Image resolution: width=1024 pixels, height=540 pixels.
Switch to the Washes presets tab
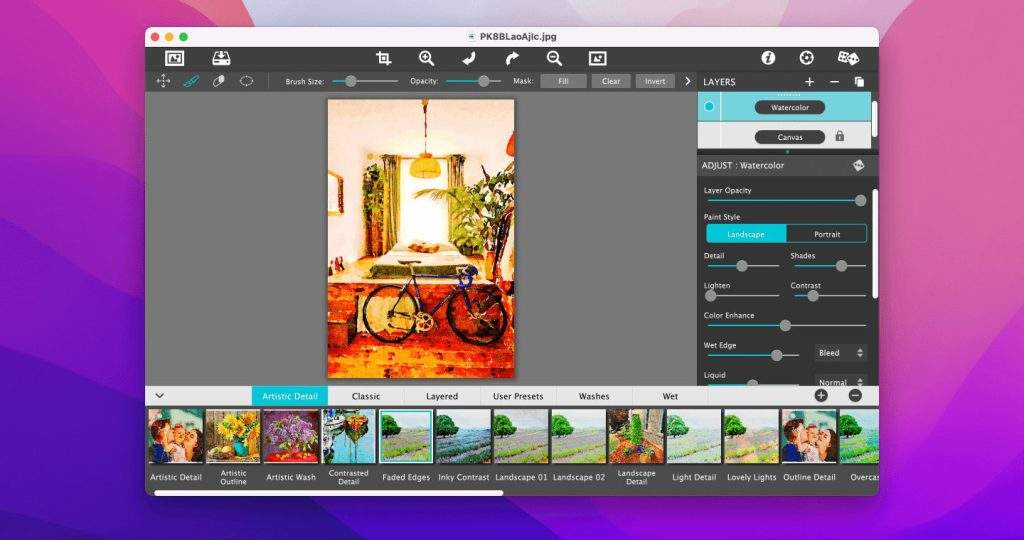pos(594,396)
